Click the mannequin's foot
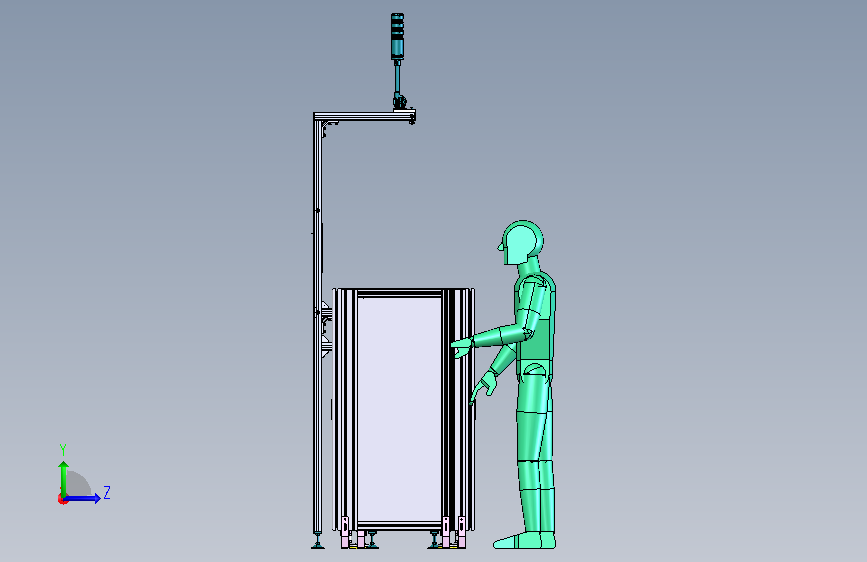867x562 pixels. (524, 540)
